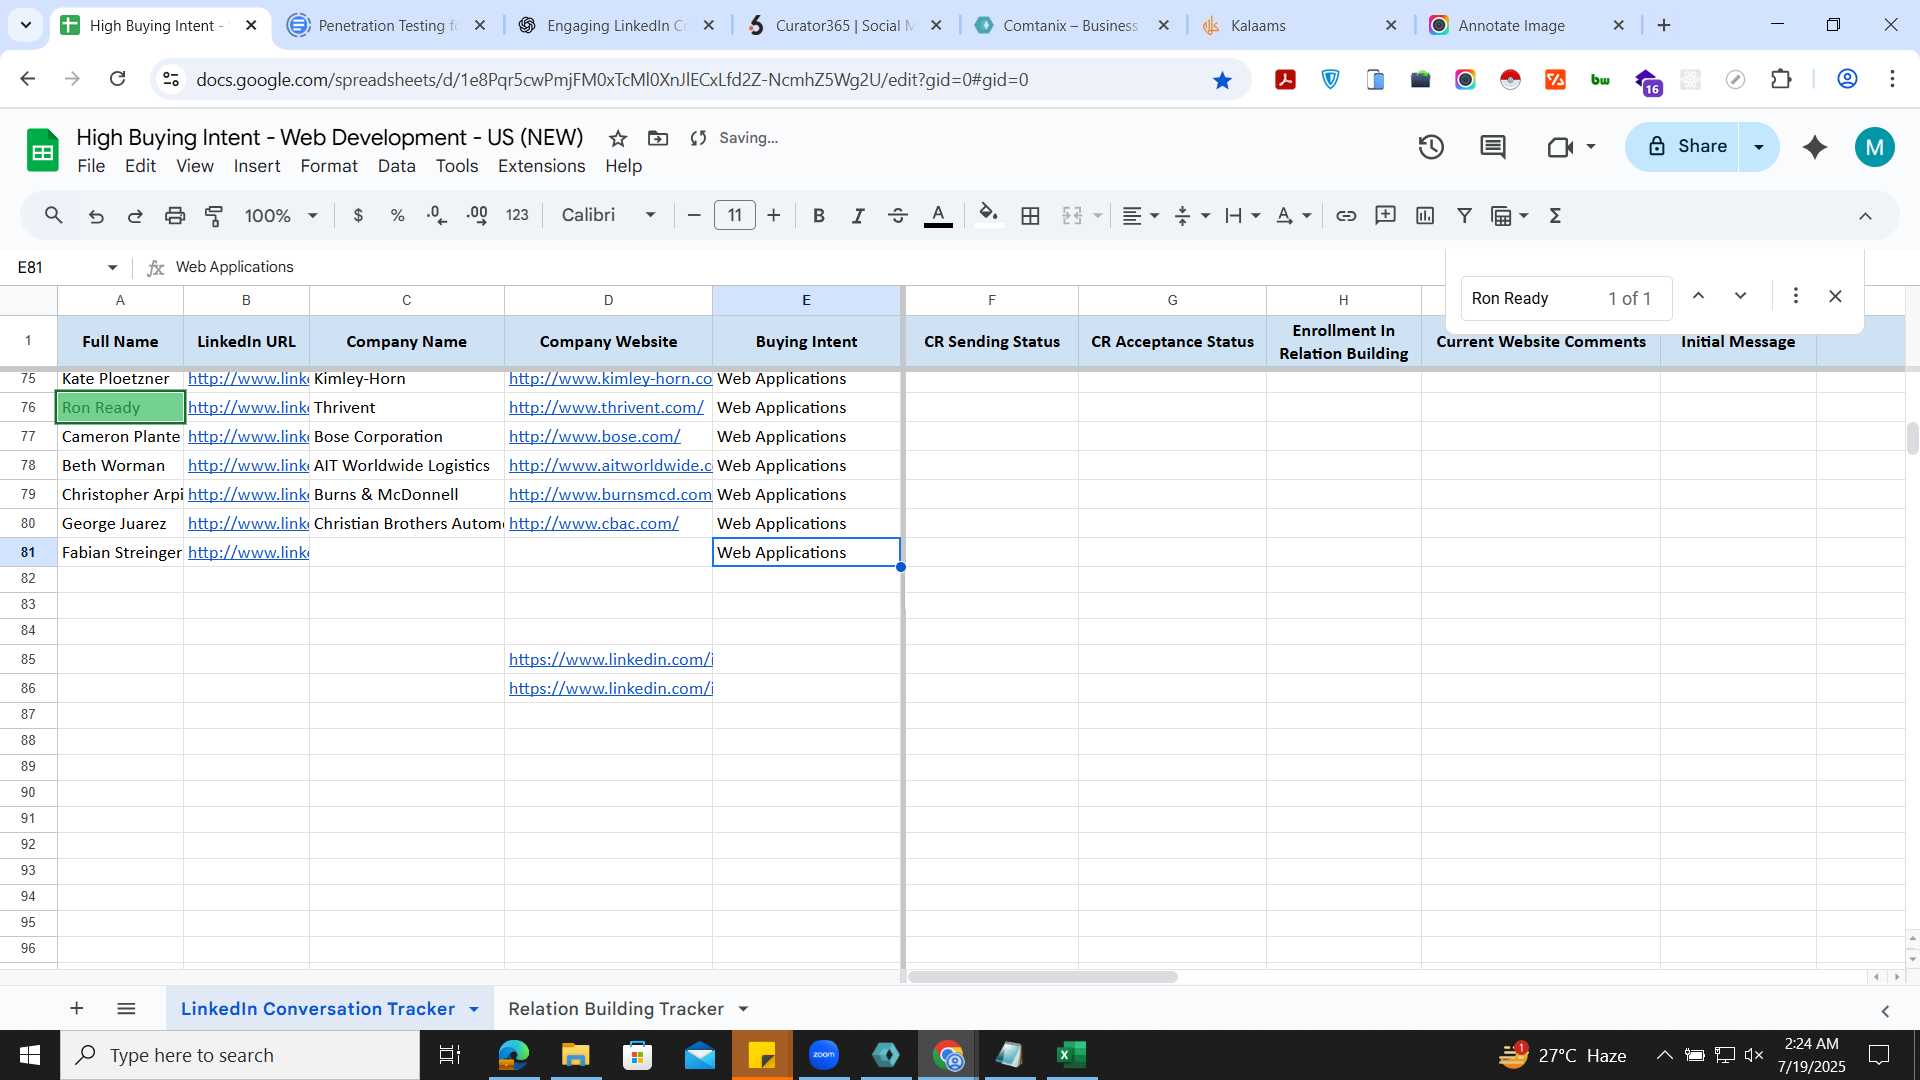Hide the menus with collapse chevron
The image size is (1920, 1080).
coord(1865,216)
